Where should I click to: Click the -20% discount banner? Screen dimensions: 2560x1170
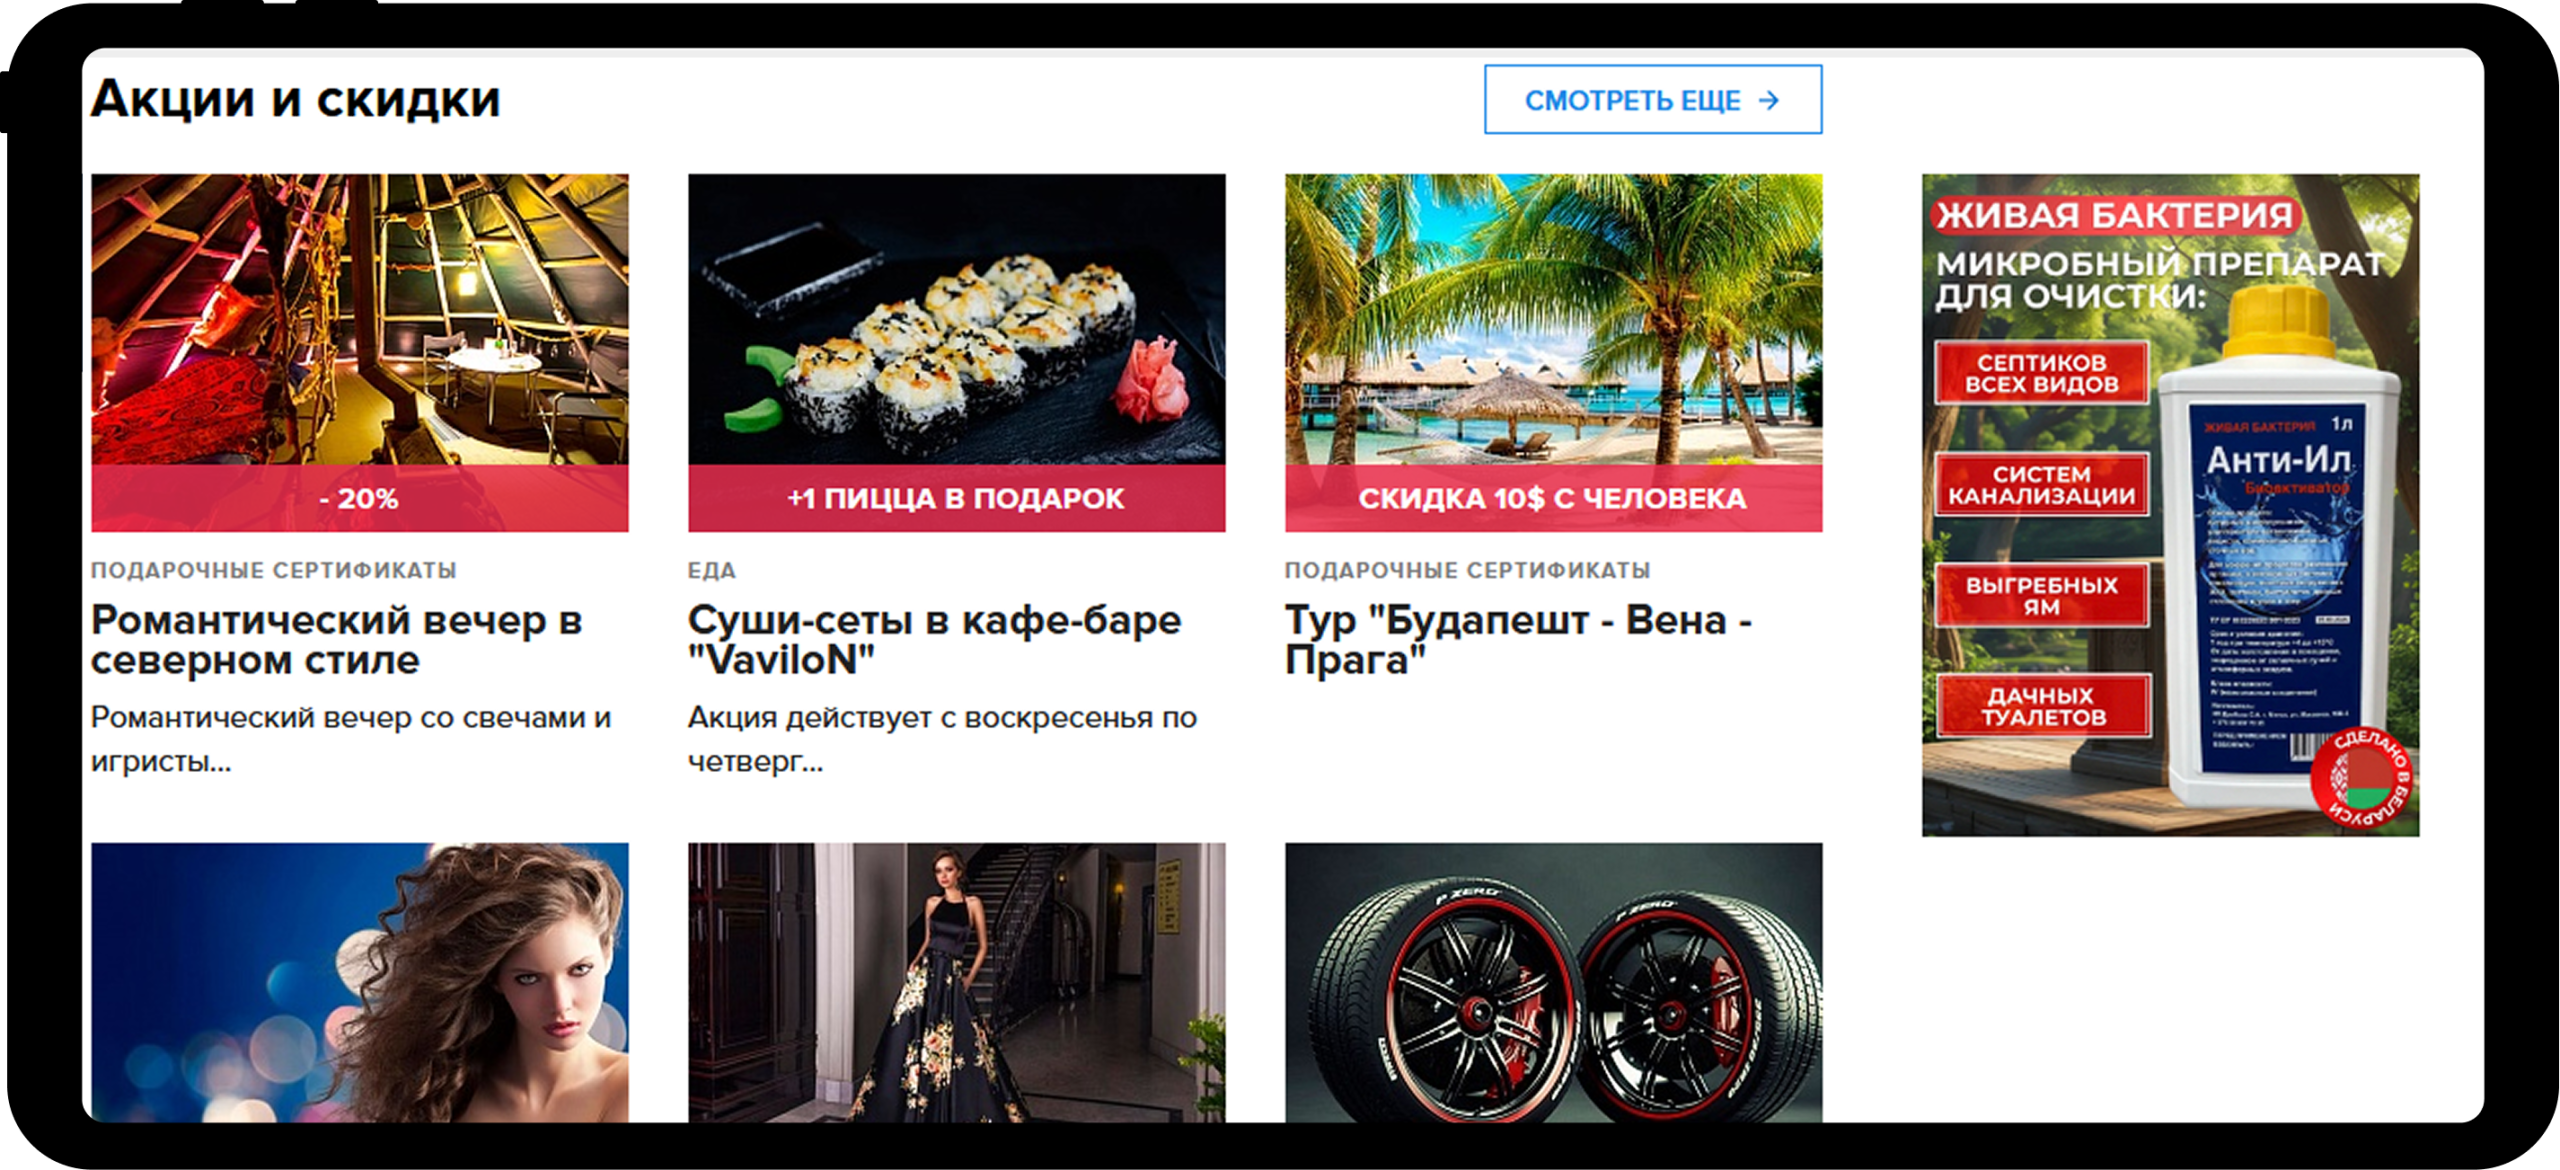click(360, 498)
